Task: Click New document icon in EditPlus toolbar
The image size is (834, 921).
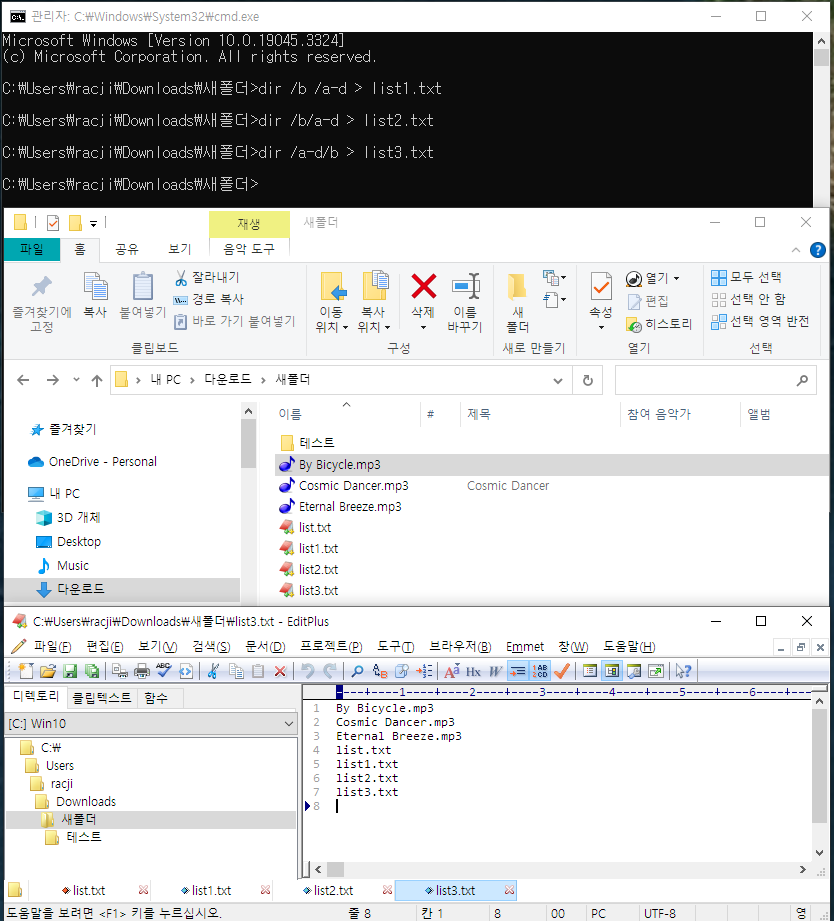Action: coord(26,671)
